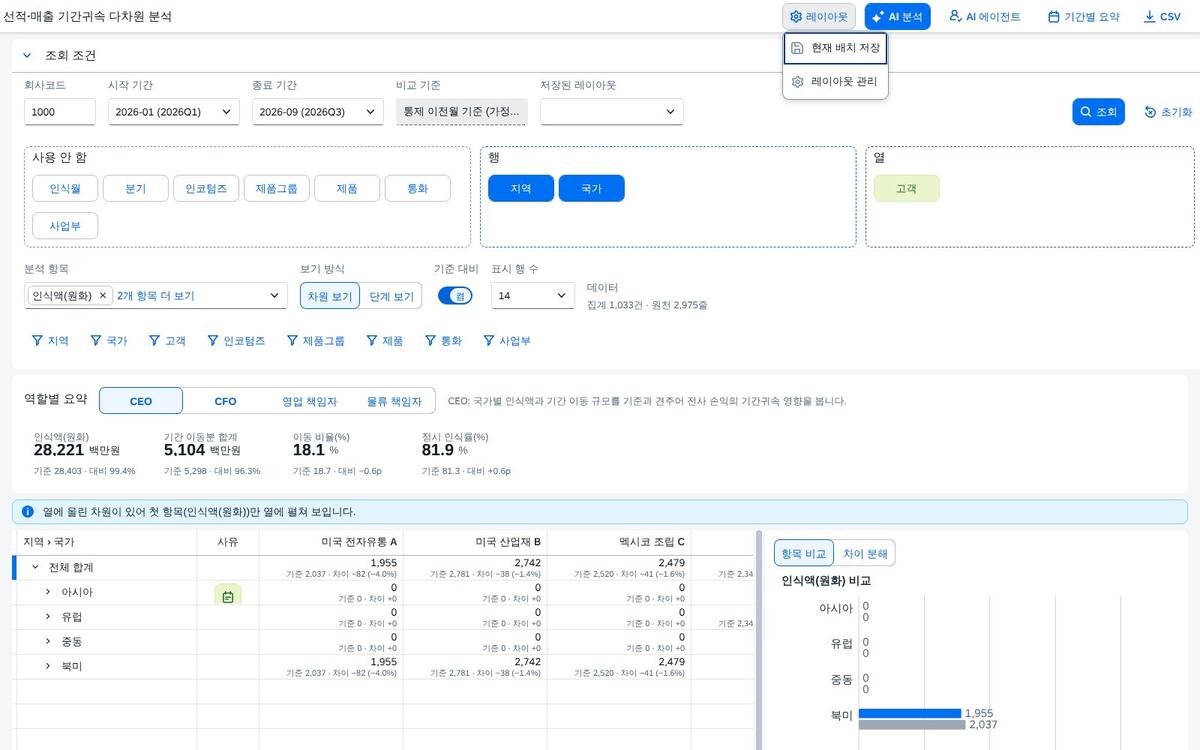This screenshot has width=1200, height=750.
Task: Select 현재 배치 저장 menu entry
Action: [x=835, y=48]
